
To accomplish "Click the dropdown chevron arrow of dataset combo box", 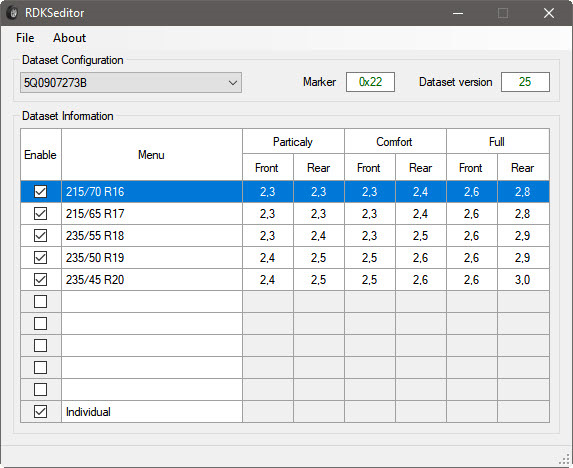I will pyautogui.click(x=233, y=83).
